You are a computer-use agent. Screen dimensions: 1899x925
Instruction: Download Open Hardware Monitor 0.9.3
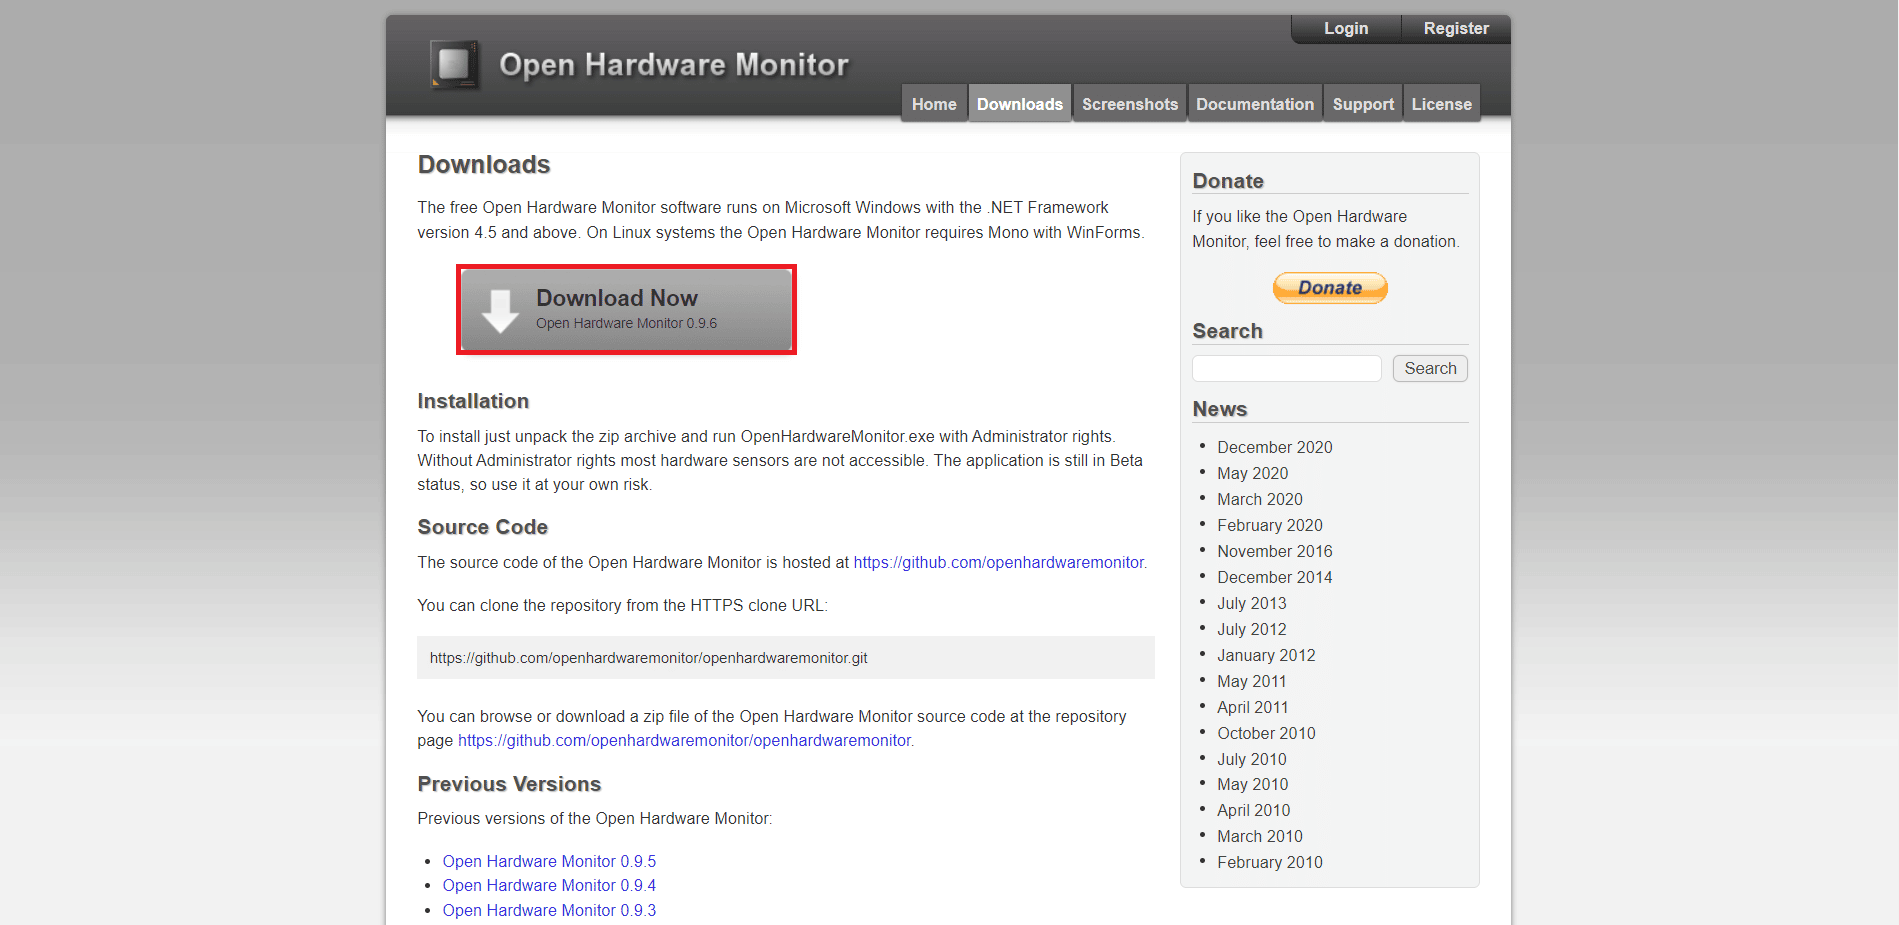point(549,910)
